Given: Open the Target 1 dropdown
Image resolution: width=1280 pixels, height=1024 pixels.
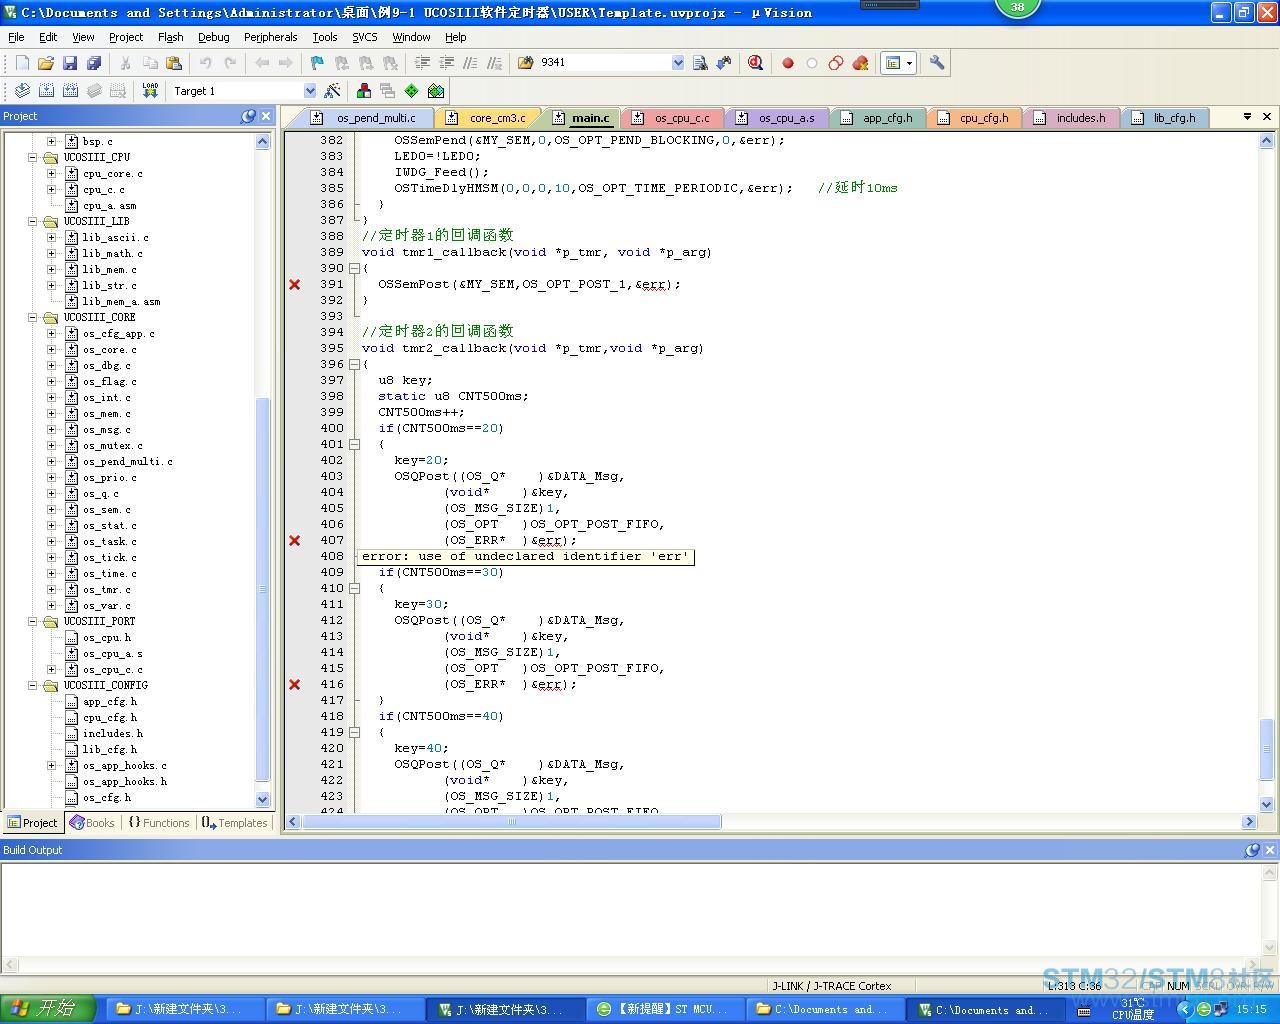Looking at the screenshot, I should 310,91.
